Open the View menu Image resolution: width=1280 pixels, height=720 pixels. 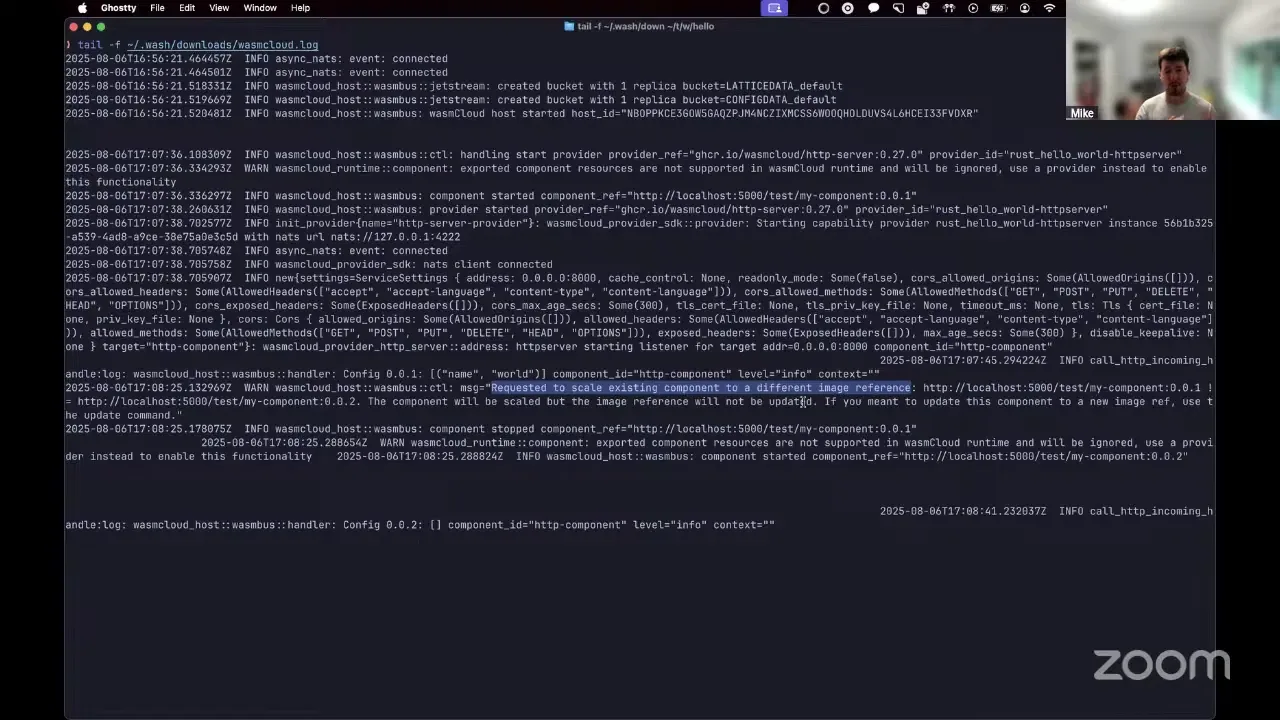pos(219,8)
